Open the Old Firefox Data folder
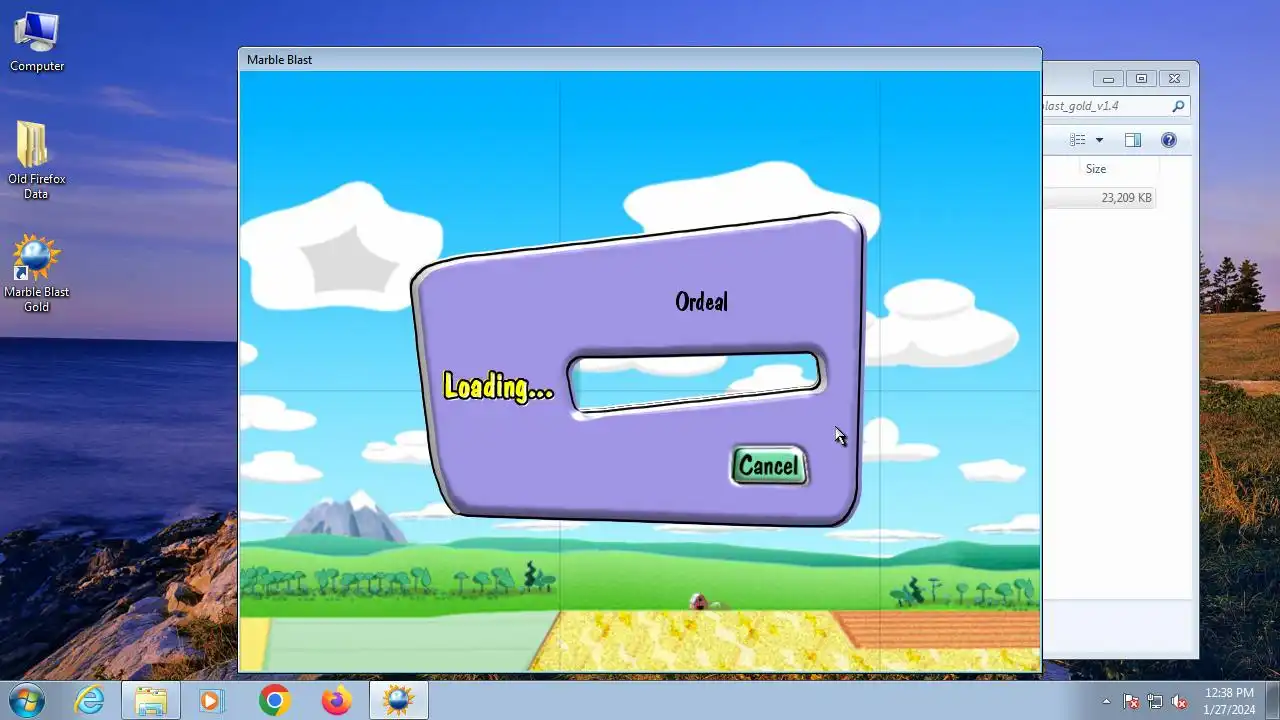This screenshot has width=1280, height=720. coord(37,160)
